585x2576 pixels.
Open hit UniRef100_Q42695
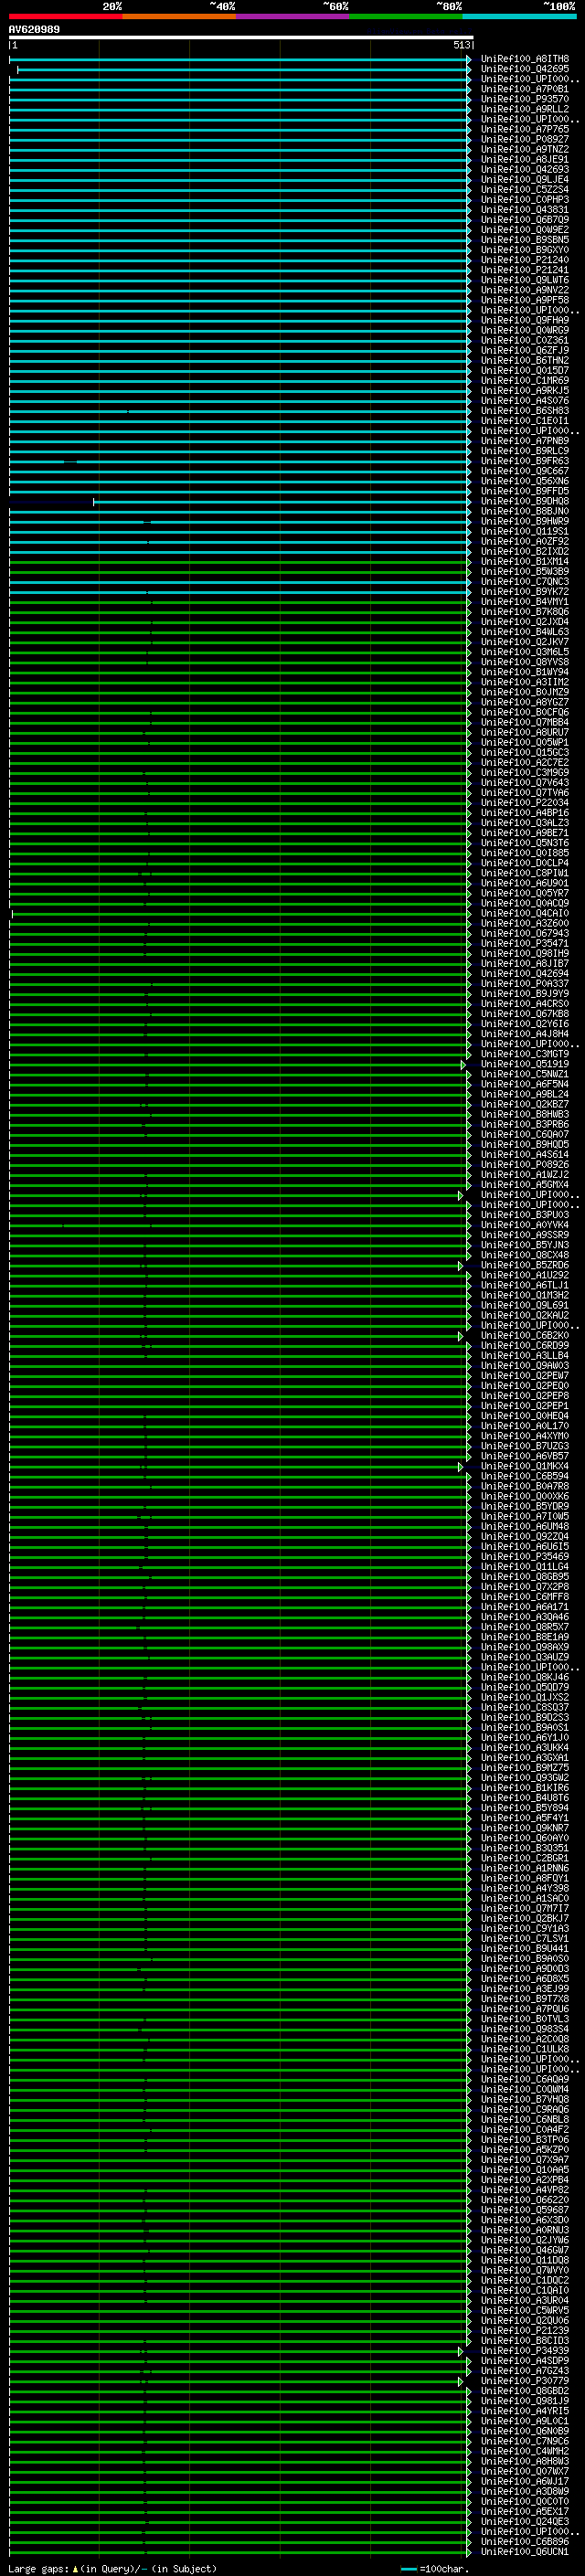525,69
